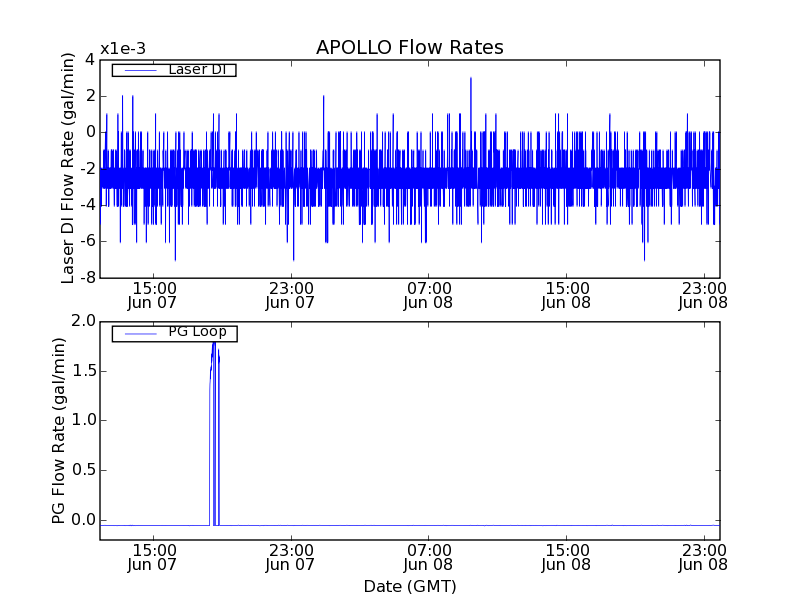800x600 pixels.
Task: Click the tallest Laser DI spike reaching 3
Action: coord(470,79)
